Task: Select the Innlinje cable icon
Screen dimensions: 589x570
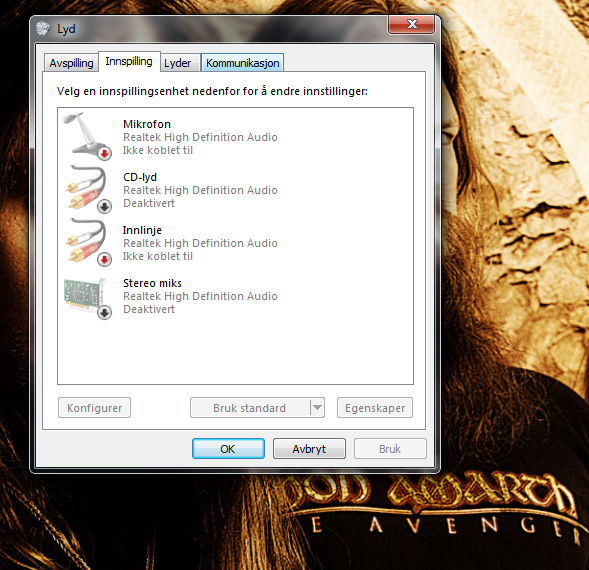Action: [88, 242]
